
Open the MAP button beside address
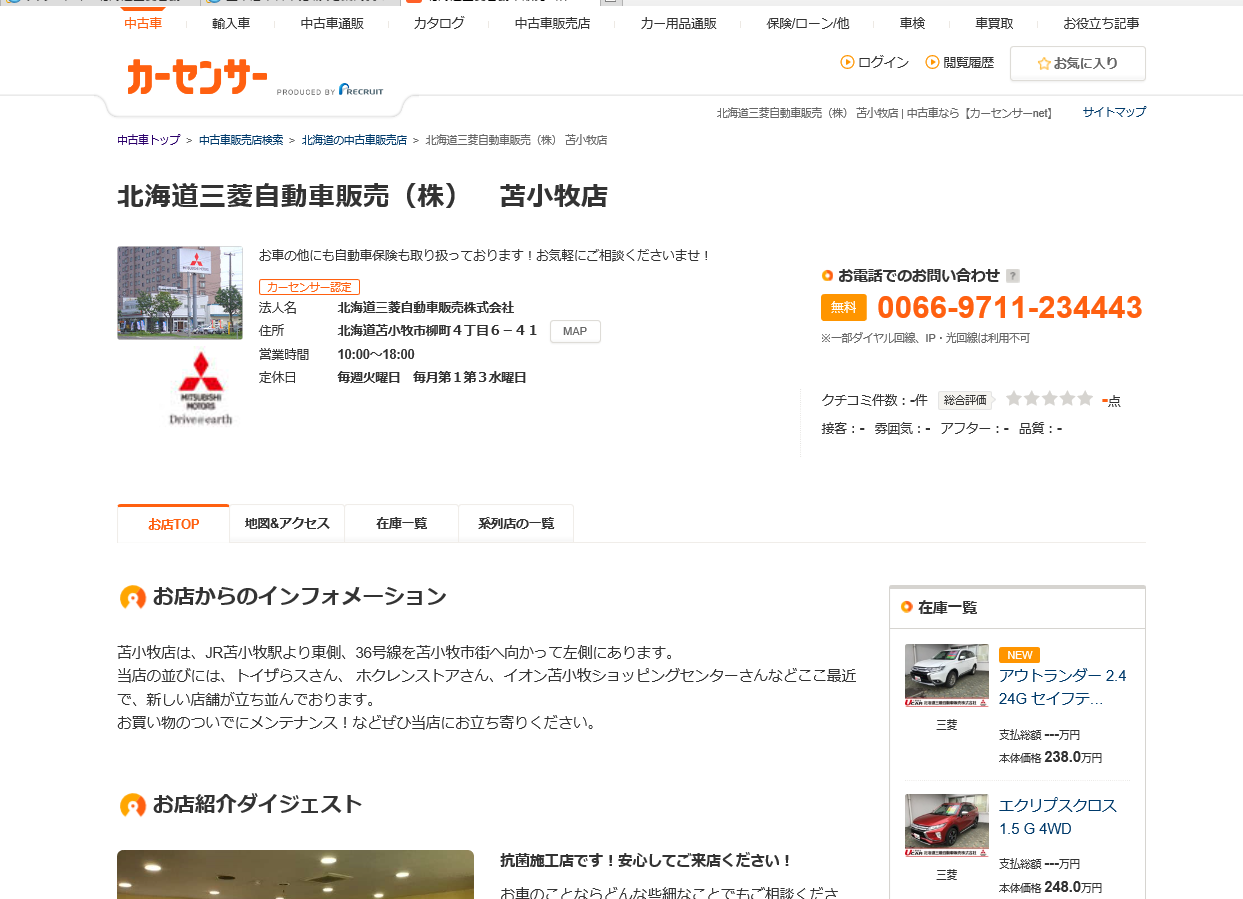575,332
